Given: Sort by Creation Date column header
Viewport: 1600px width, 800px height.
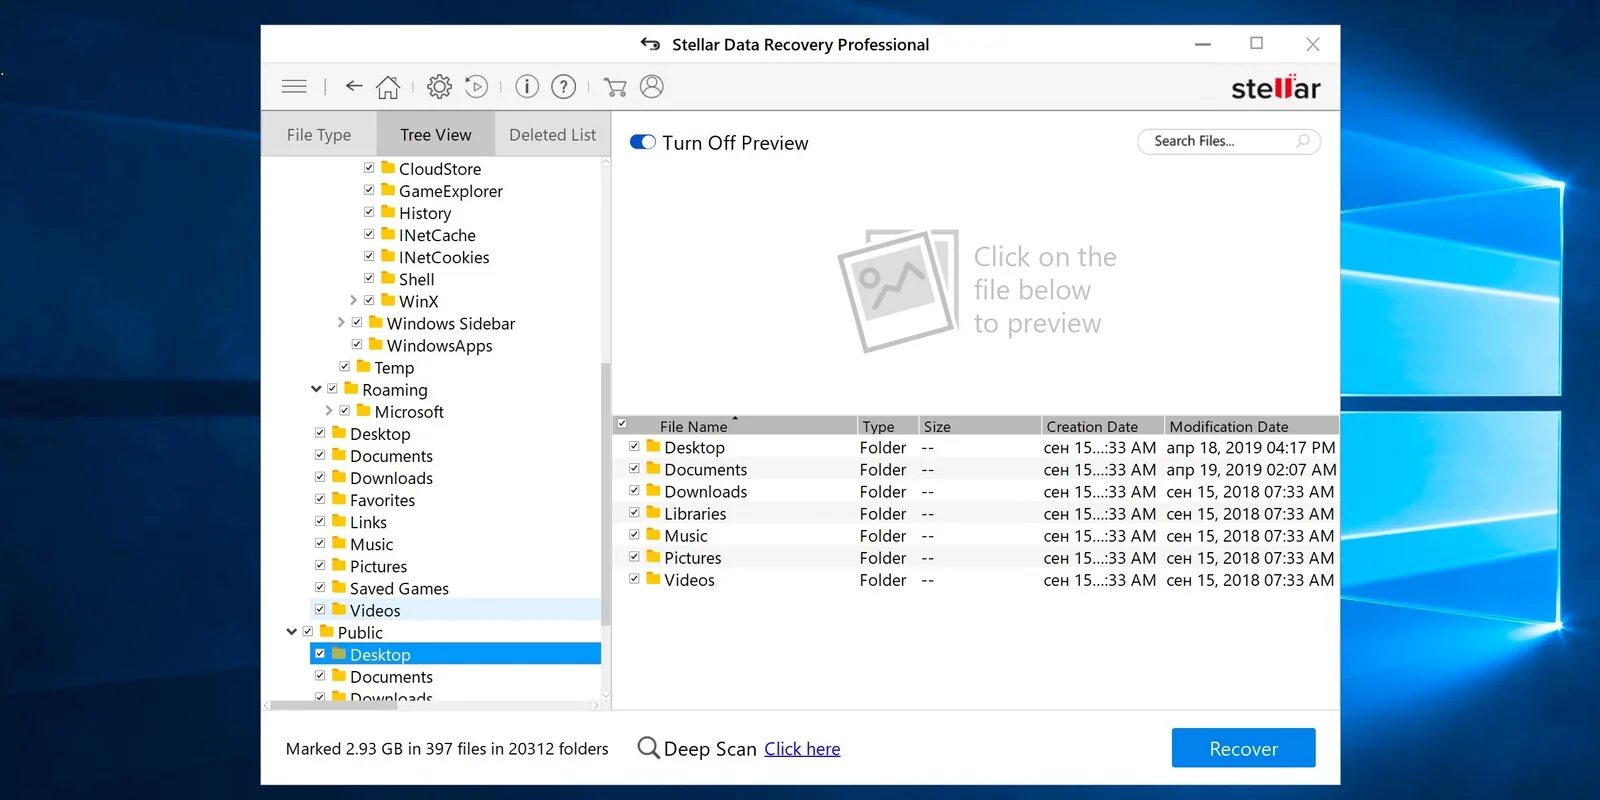Looking at the screenshot, I should tap(1103, 426).
